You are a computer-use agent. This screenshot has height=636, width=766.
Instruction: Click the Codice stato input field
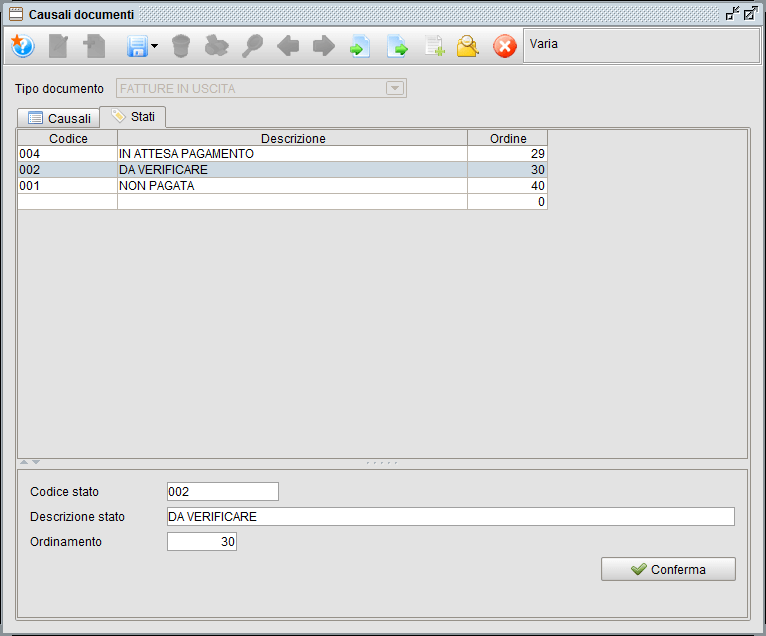pos(222,492)
